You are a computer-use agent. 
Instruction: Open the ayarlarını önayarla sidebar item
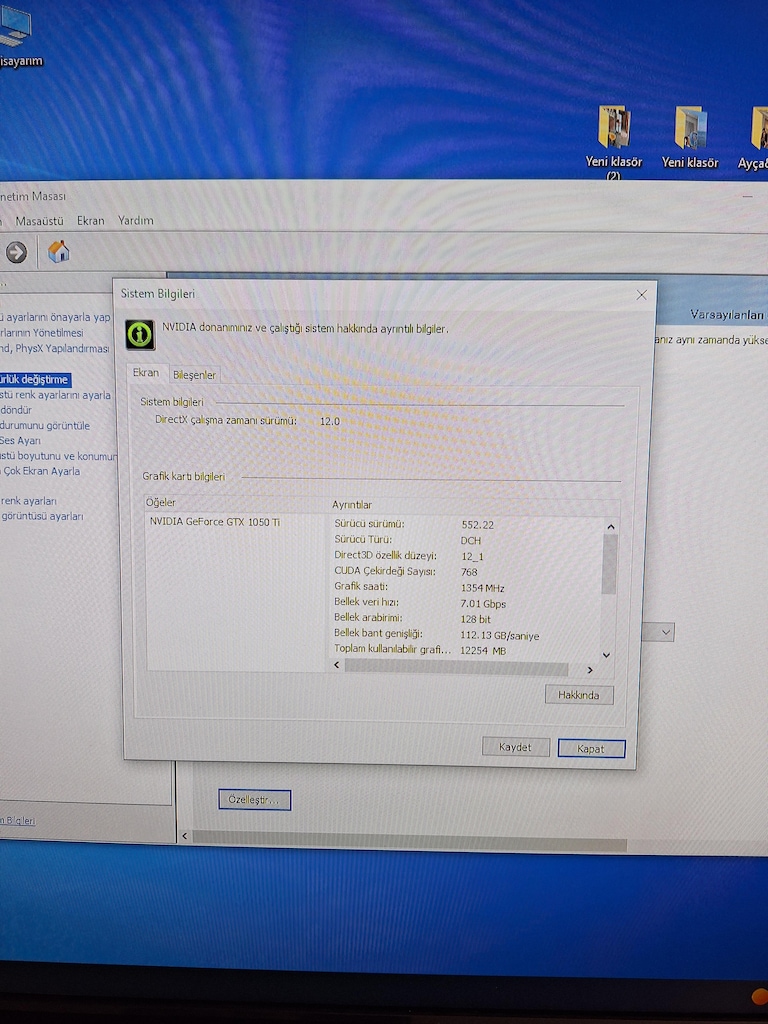[56, 317]
